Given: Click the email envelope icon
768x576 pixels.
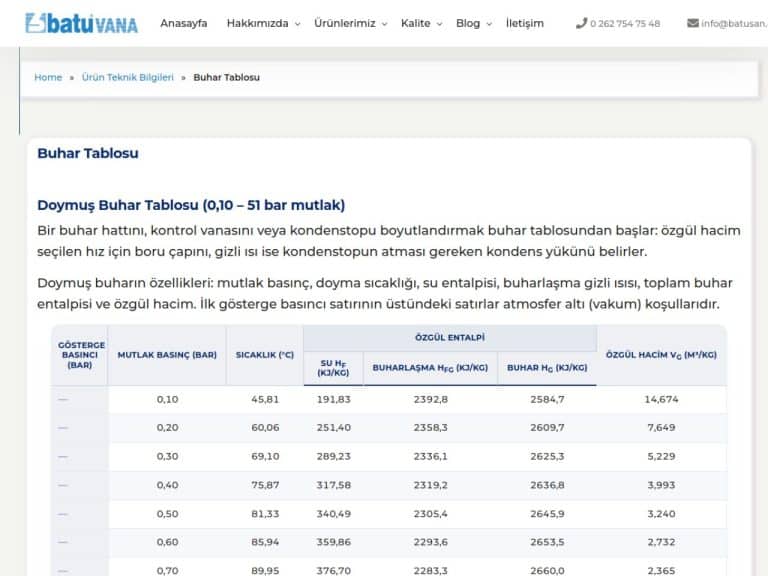Looking at the screenshot, I should pyautogui.click(x=693, y=23).
